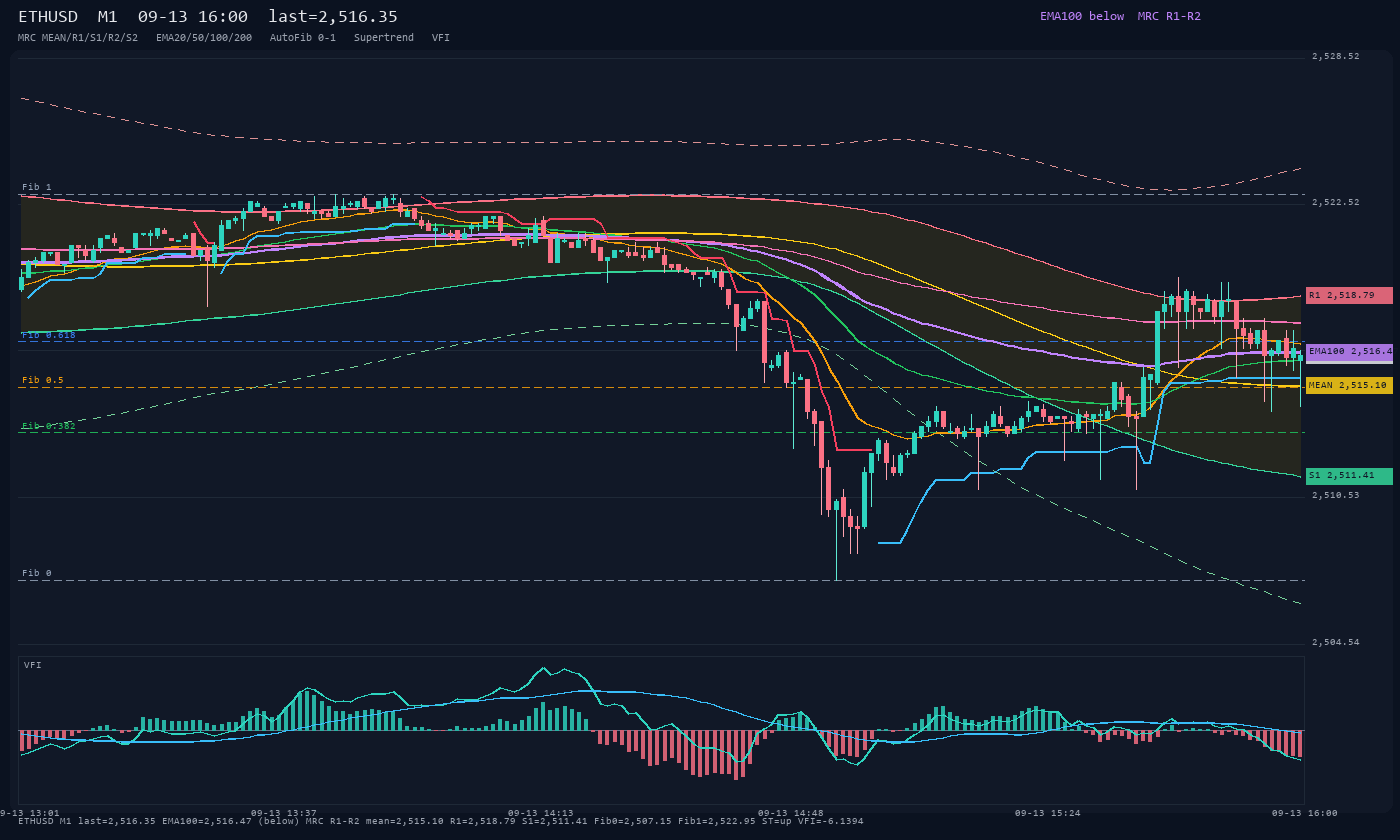This screenshot has width=1400, height=840.
Task: Select the MEAN 2,515.10 price label
Action: [x=1349, y=385]
